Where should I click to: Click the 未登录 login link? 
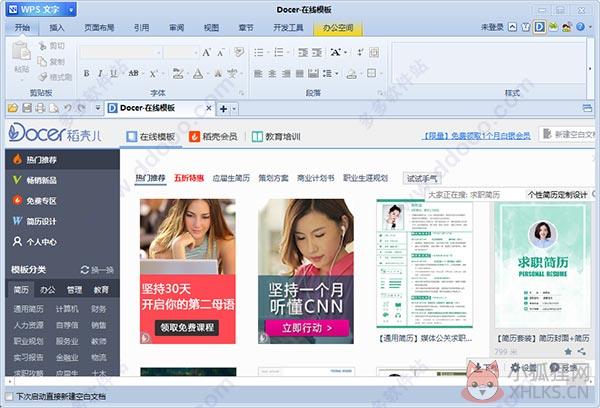pos(492,27)
